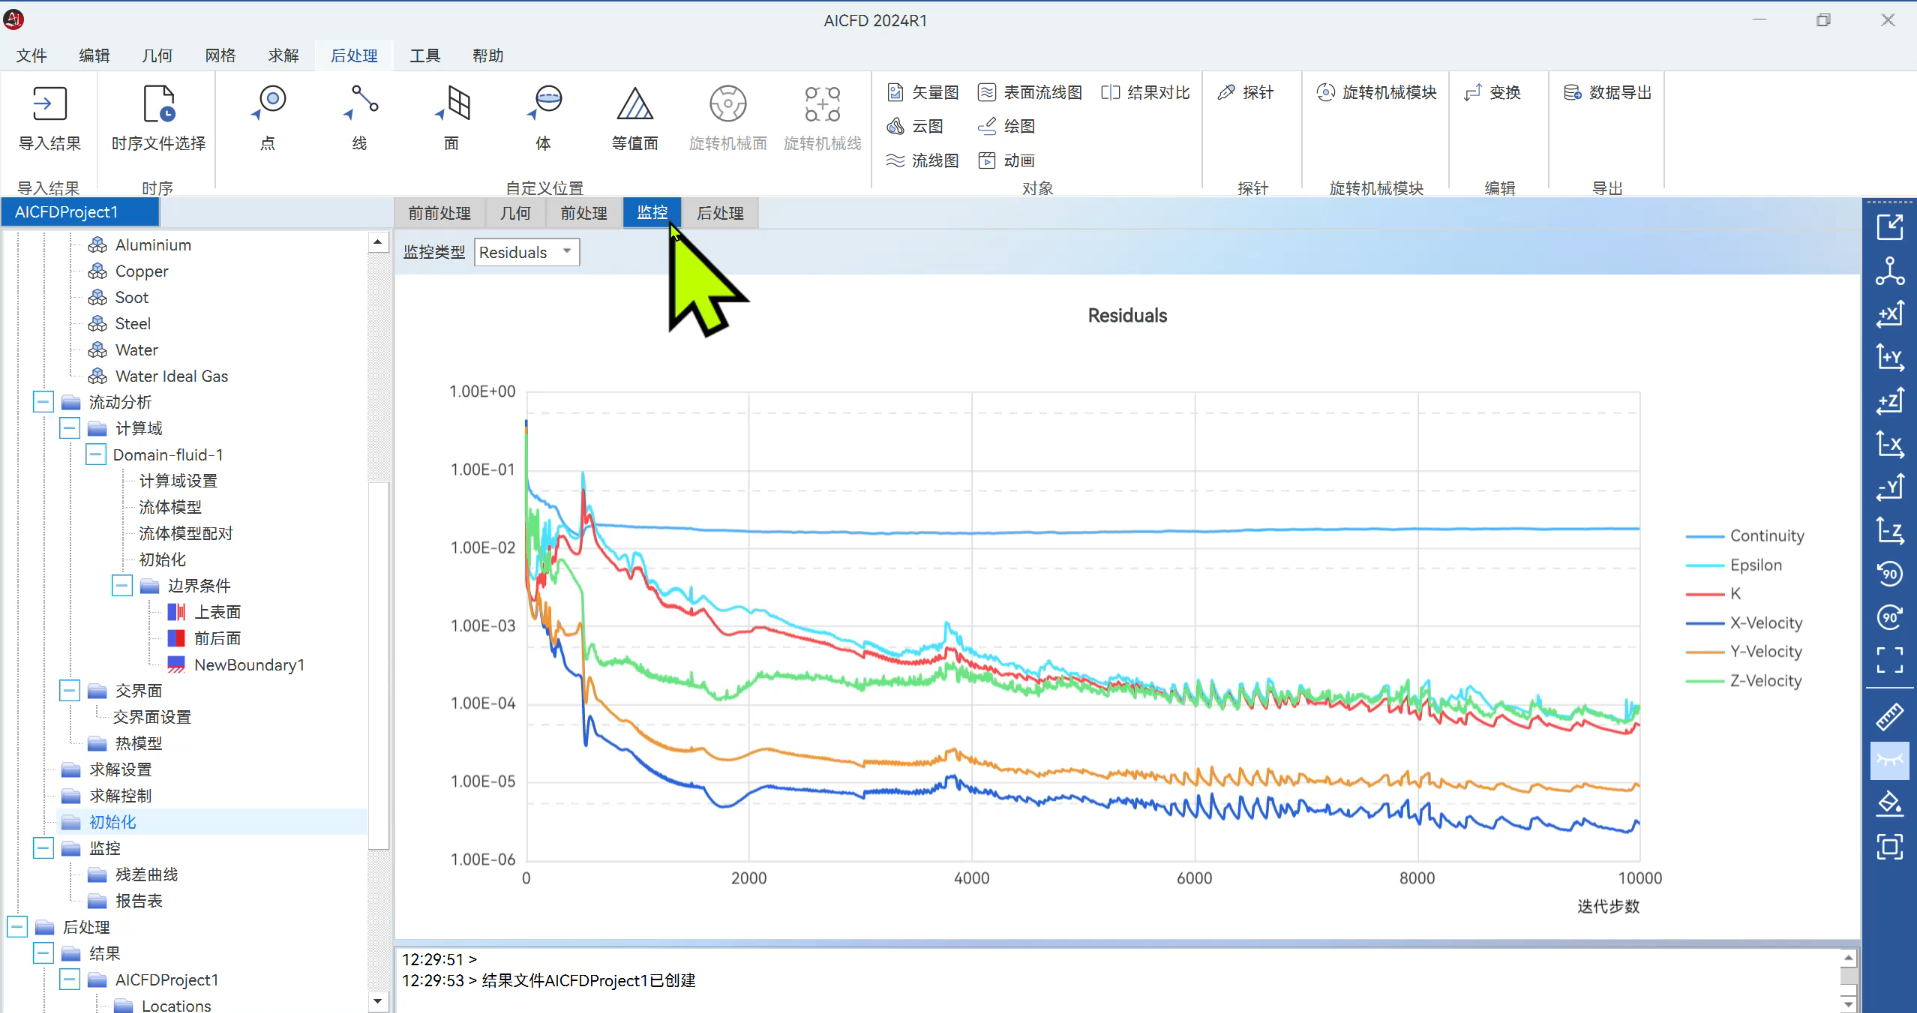Collapse the 流动分析 tree node
The image size is (1917, 1013).
(43, 402)
